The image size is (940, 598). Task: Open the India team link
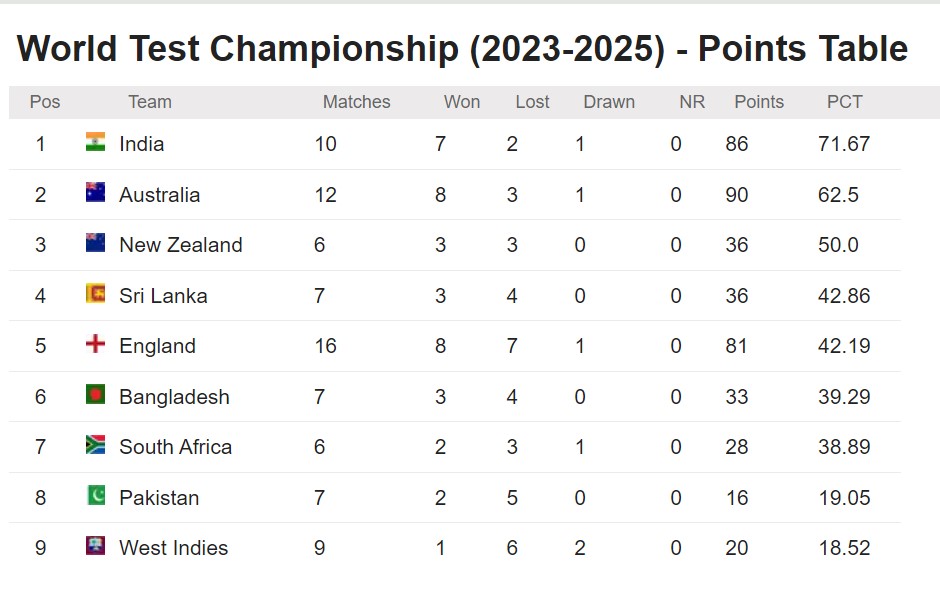coord(141,144)
